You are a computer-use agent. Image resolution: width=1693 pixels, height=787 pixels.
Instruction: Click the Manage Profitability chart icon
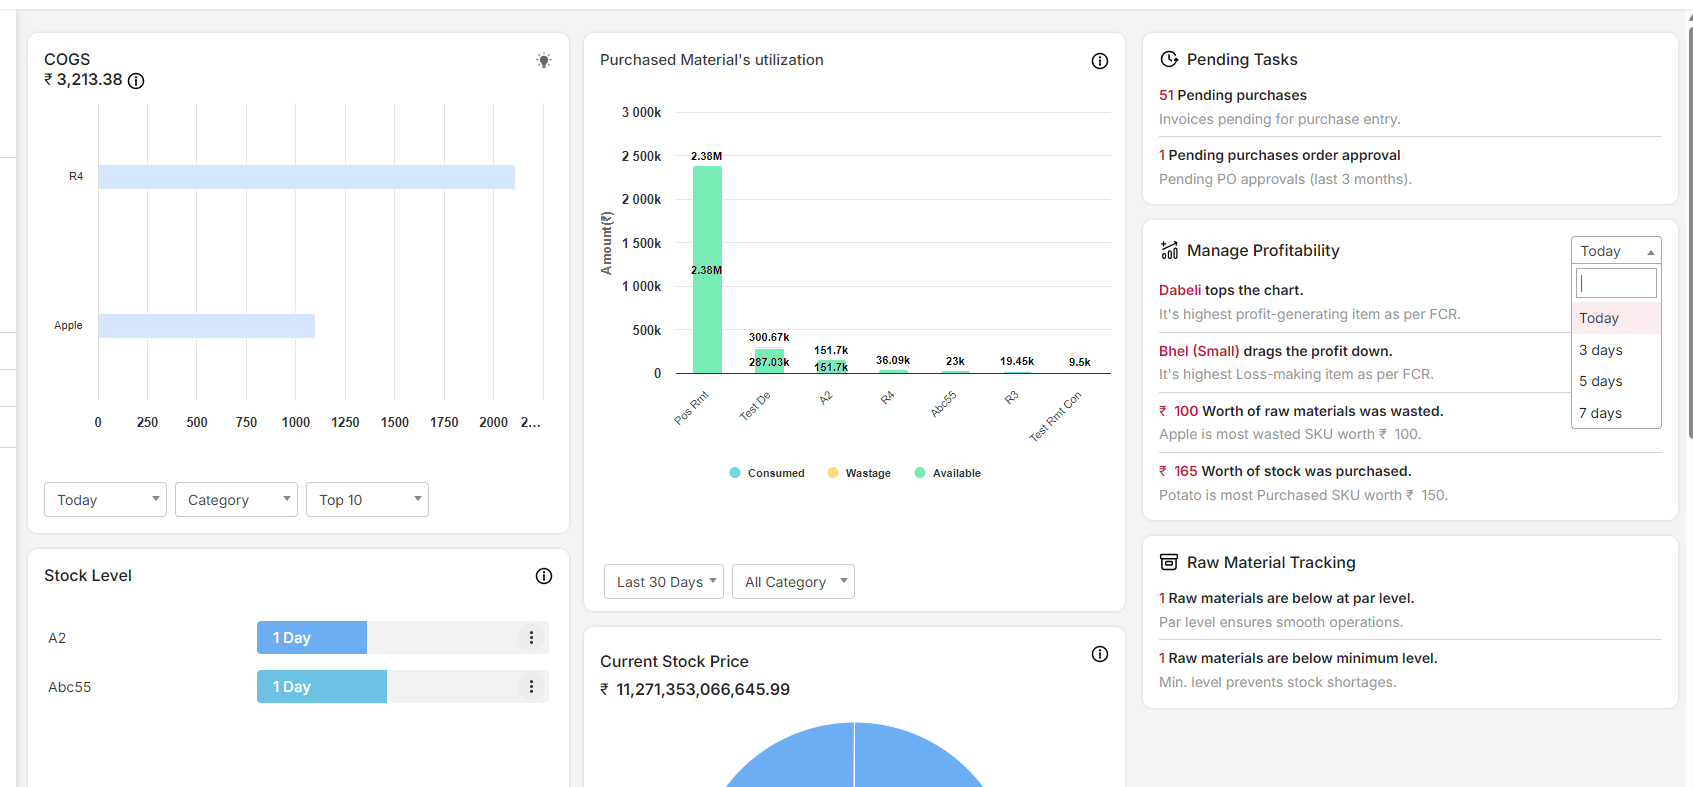(1169, 250)
